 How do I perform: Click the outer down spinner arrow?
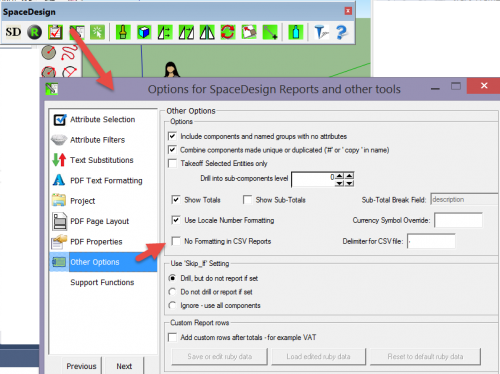click(x=349, y=183)
